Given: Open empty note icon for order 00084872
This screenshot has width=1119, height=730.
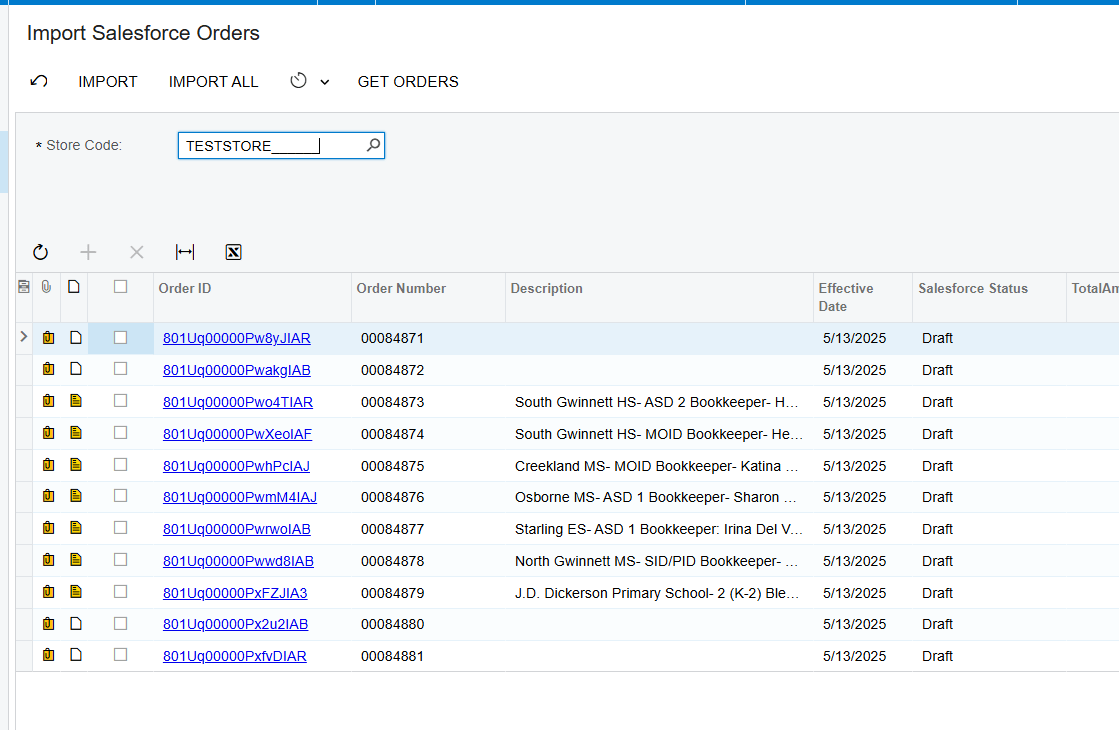Looking at the screenshot, I should click(76, 369).
